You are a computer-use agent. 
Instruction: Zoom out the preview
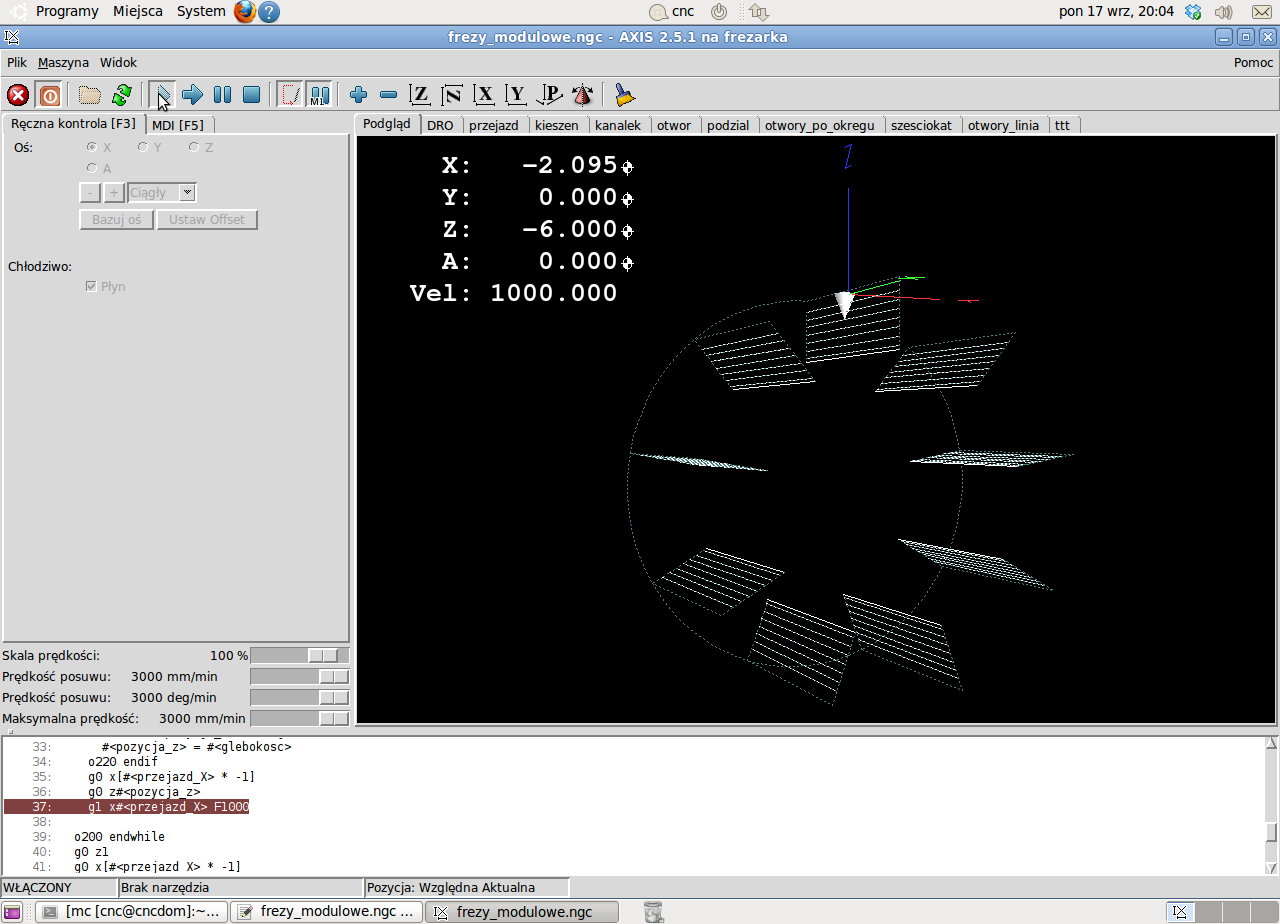pos(389,95)
